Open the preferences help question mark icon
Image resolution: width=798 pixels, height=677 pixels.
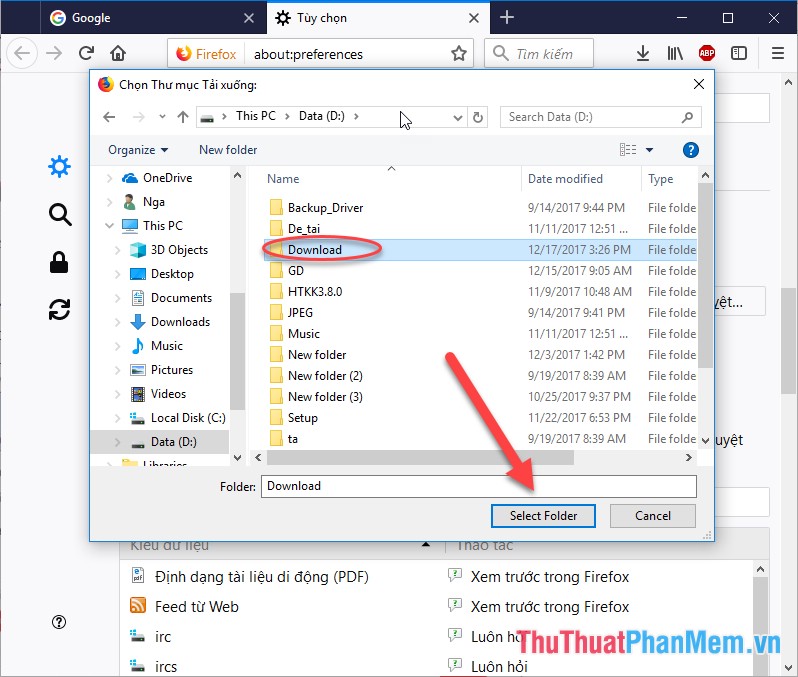59,622
